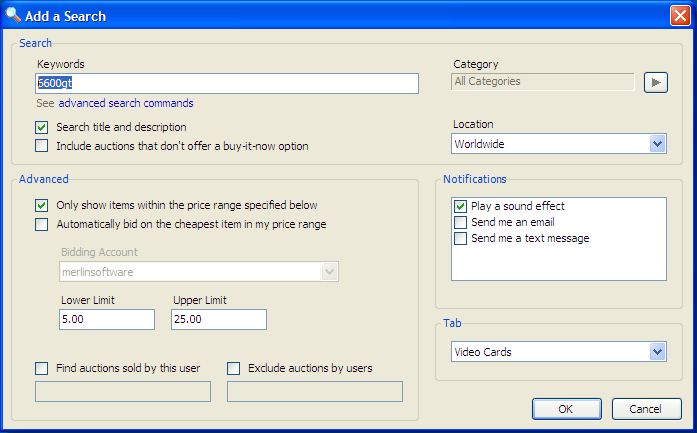The width and height of the screenshot is (697, 433).
Task: Click the magnifier icon in title bar
Action: [x=14, y=15]
